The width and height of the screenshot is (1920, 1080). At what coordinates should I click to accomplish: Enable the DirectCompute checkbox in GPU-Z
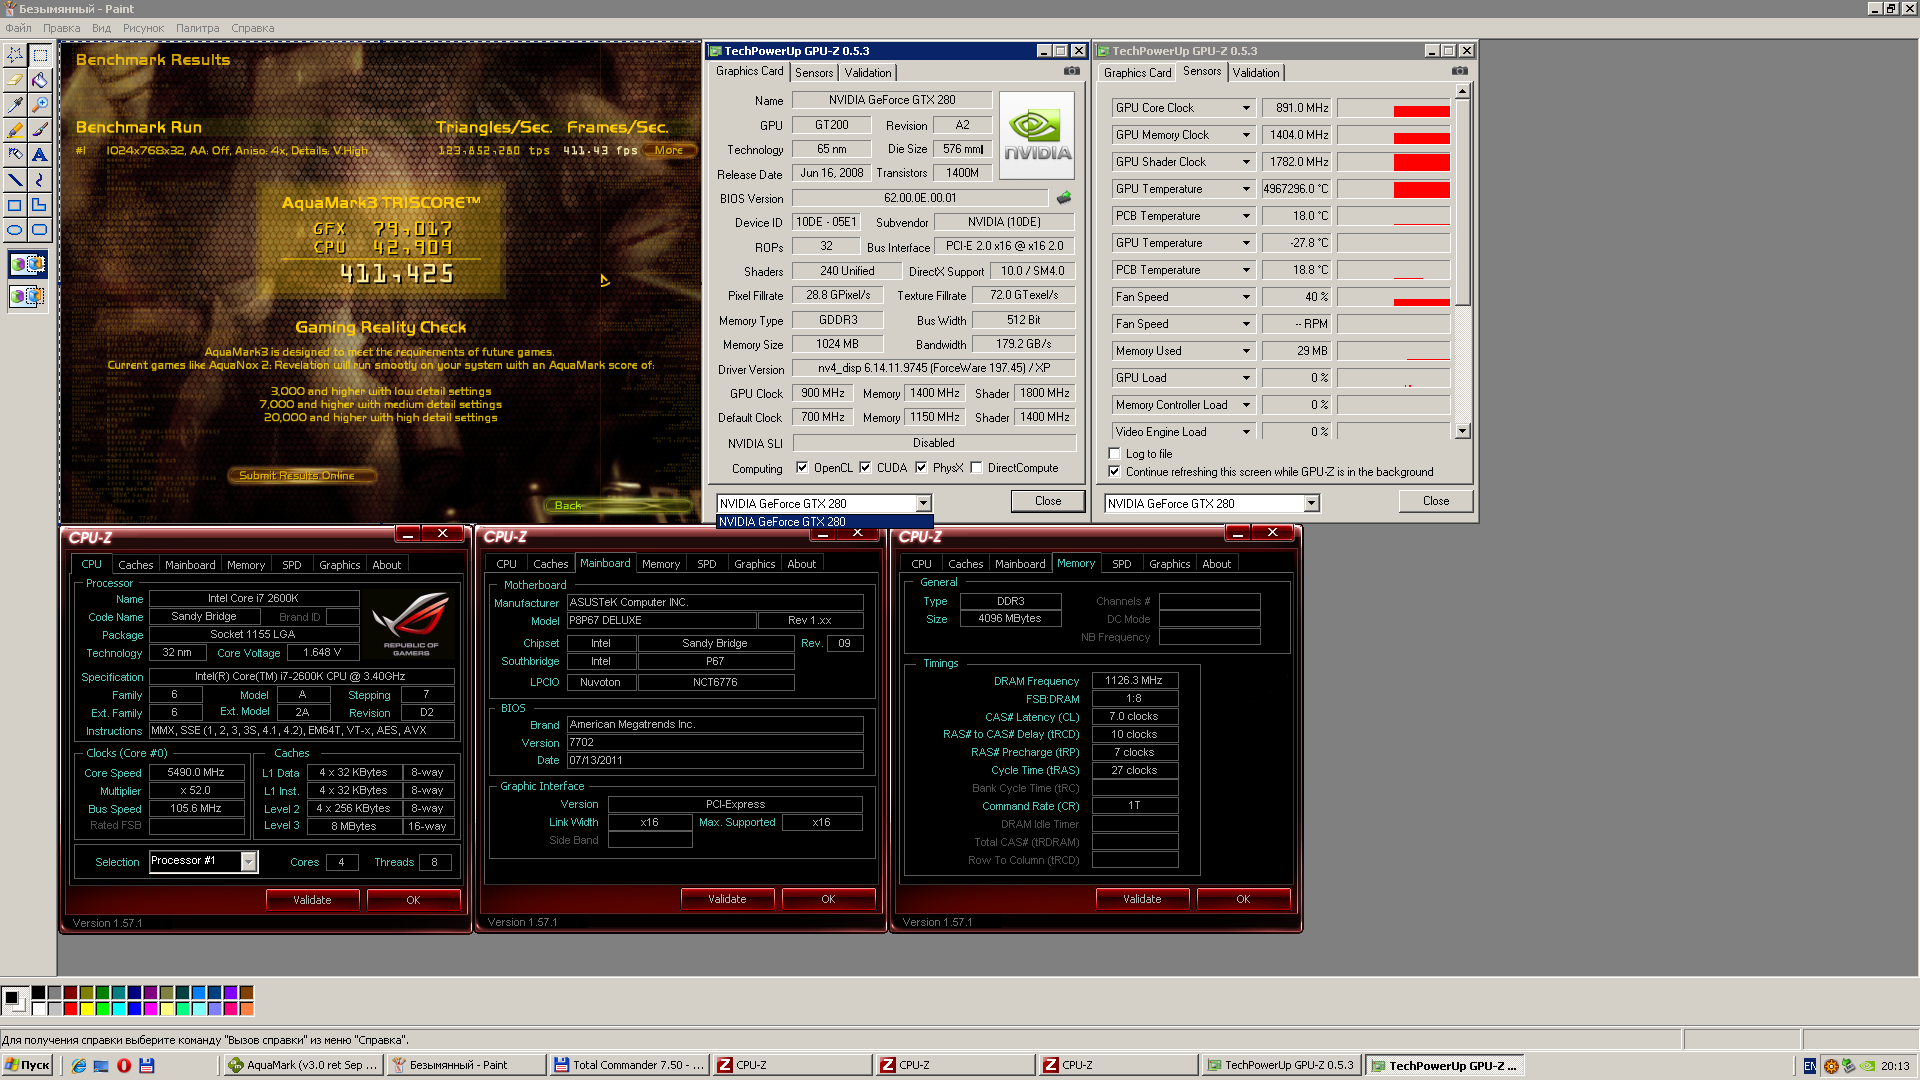point(976,467)
